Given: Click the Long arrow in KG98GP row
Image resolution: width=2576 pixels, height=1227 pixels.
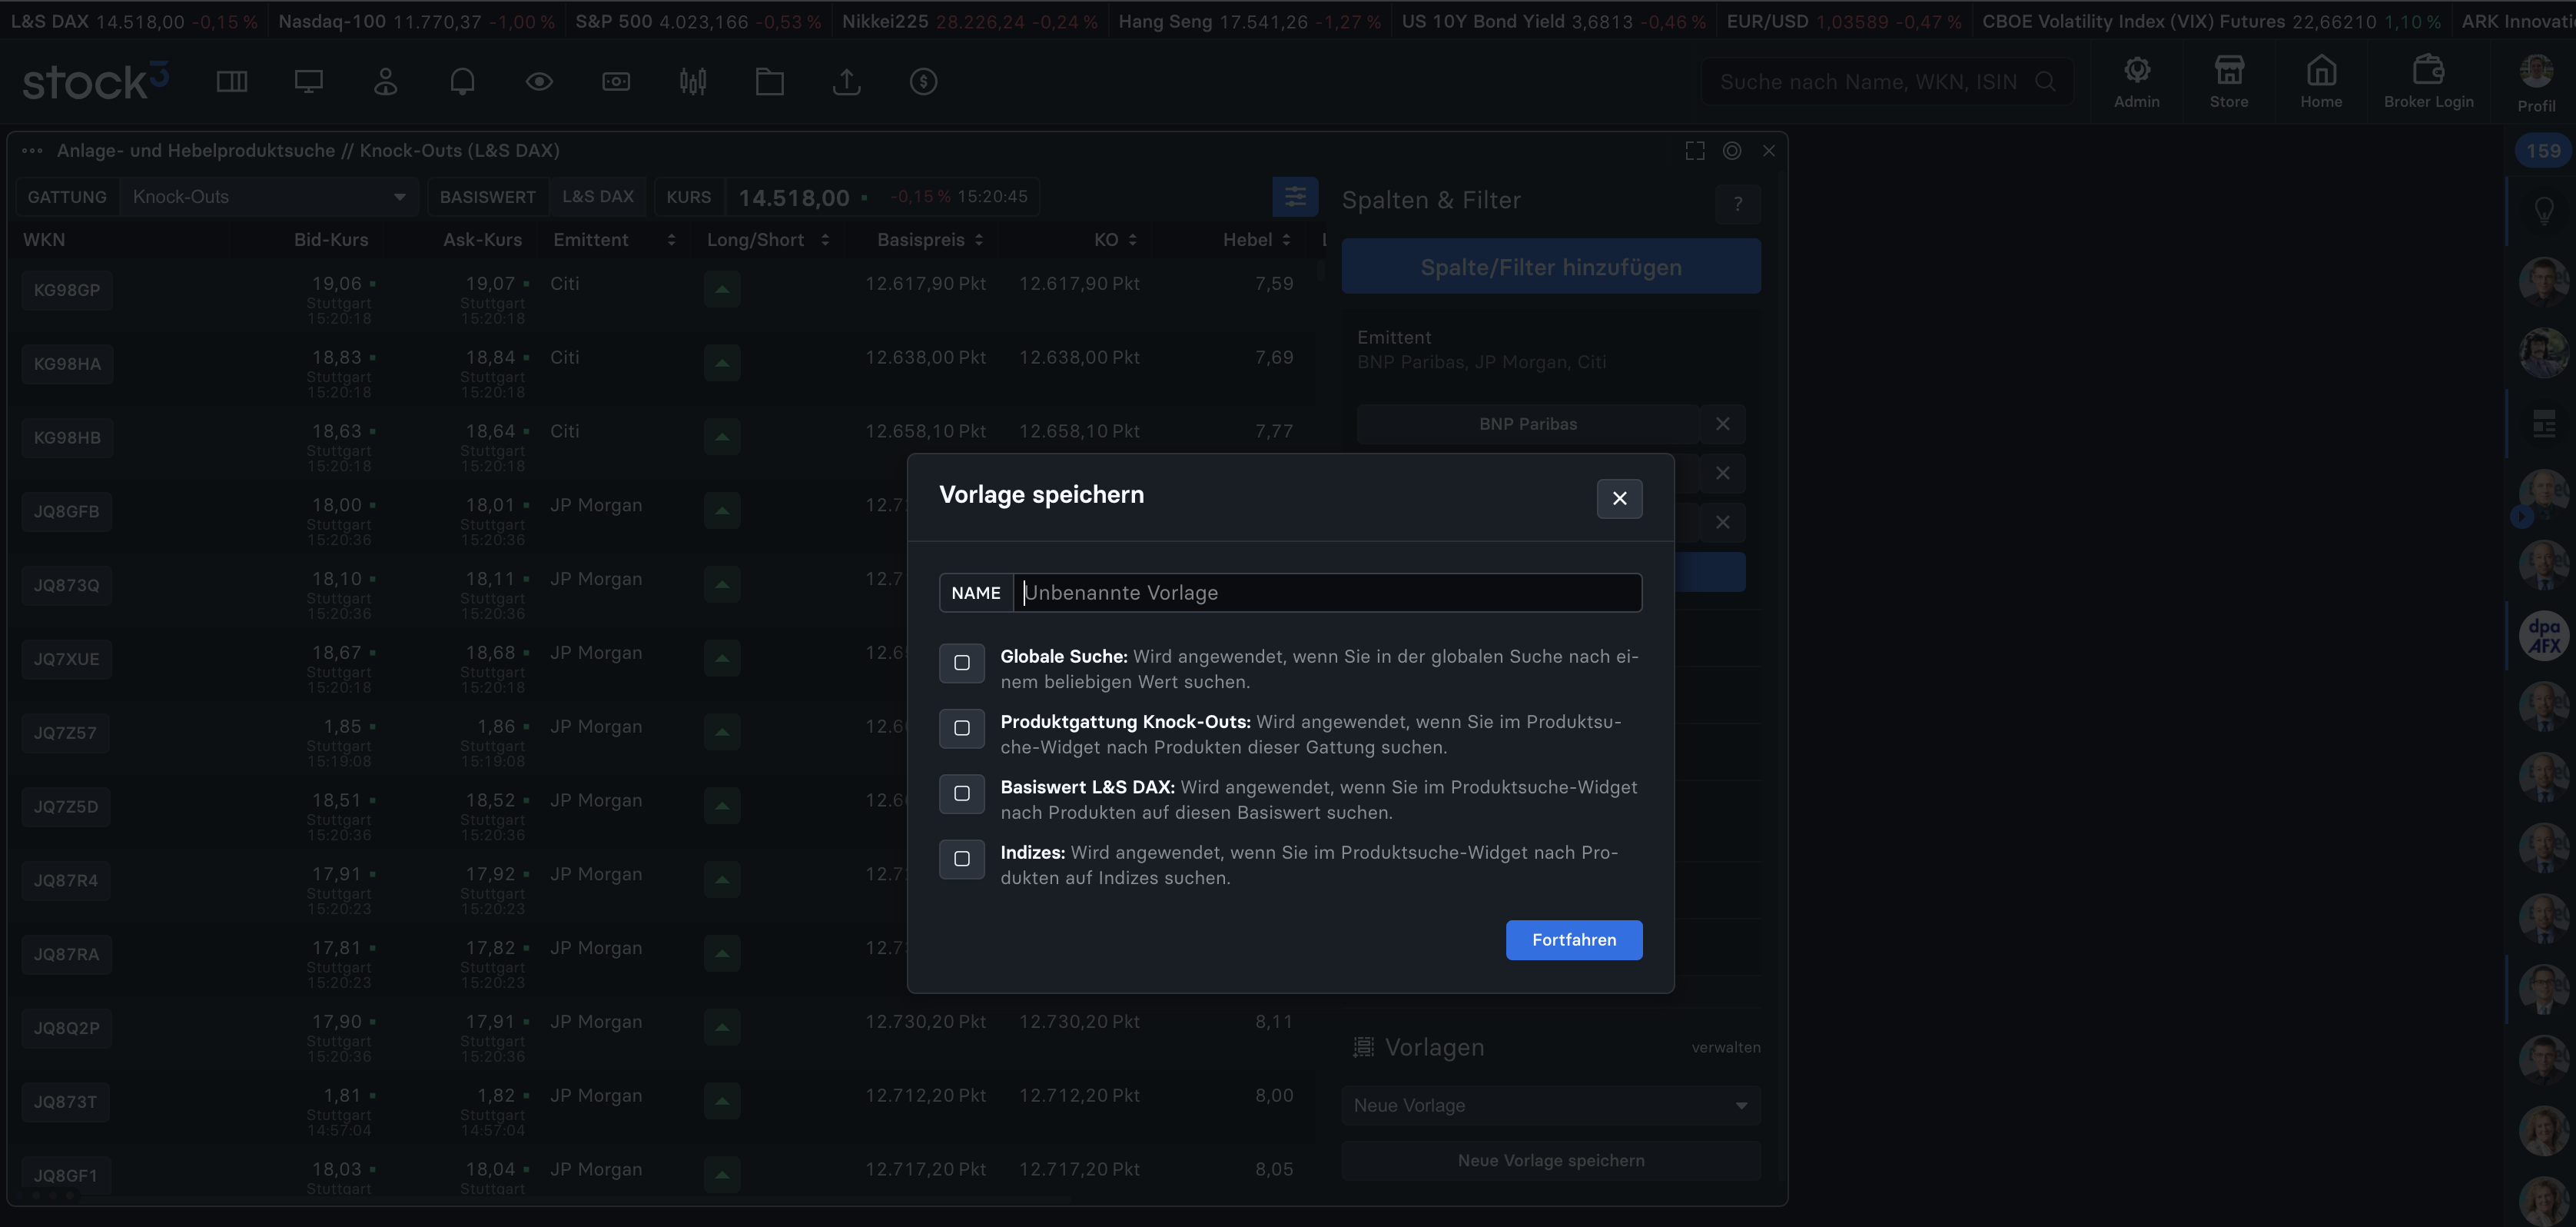Looking at the screenshot, I should (x=722, y=291).
